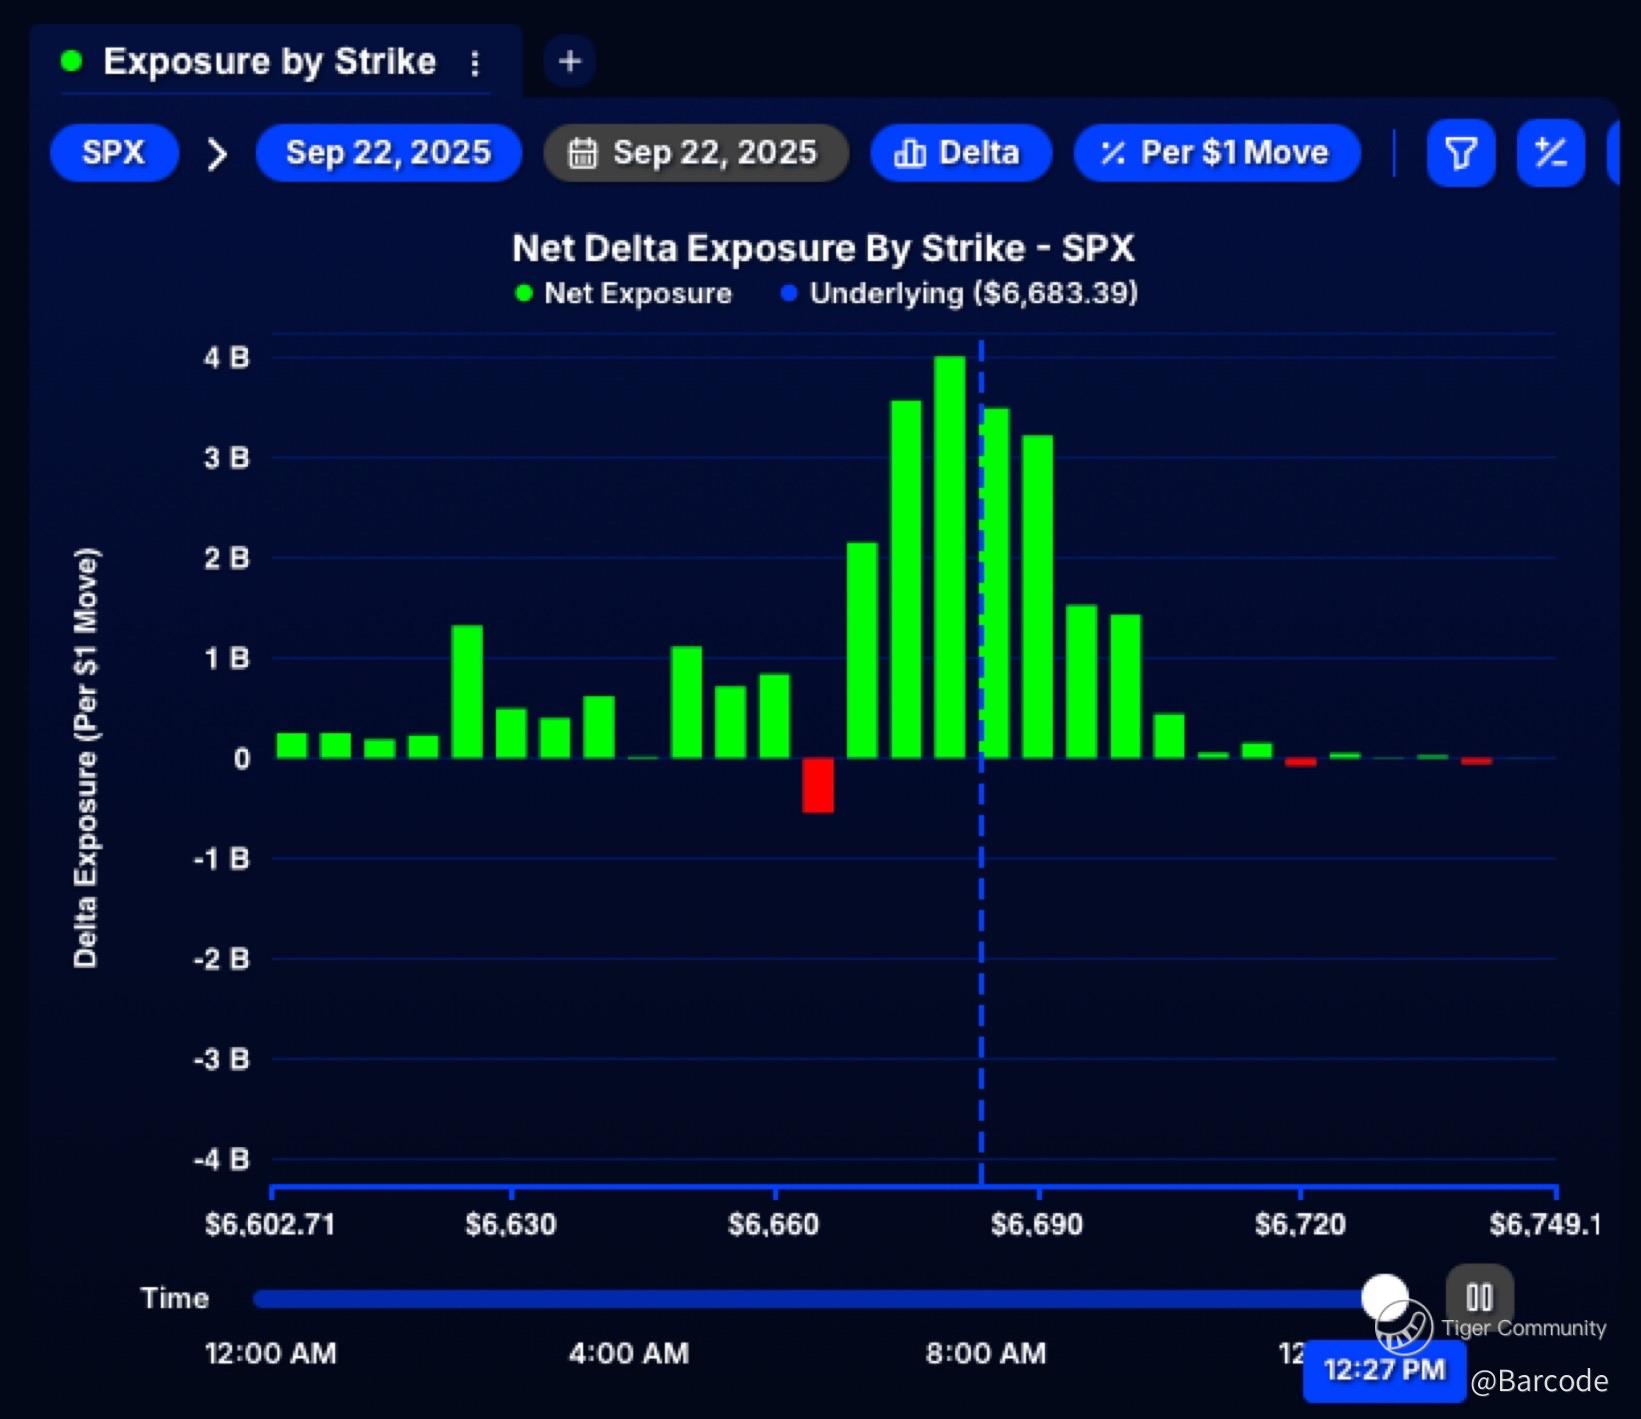Image resolution: width=1641 pixels, height=1419 pixels.
Task: Click the 12:27 PM time label
Action: tap(1385, 1370)
